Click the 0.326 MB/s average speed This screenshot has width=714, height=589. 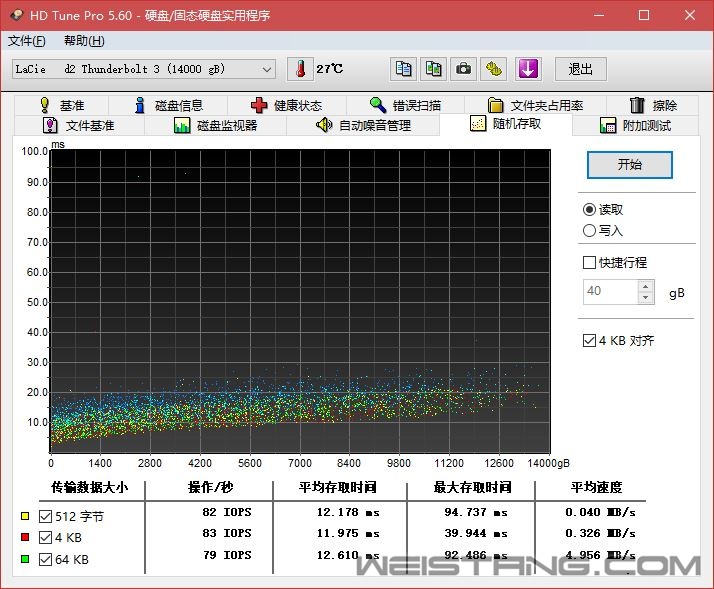pos(601,533)
